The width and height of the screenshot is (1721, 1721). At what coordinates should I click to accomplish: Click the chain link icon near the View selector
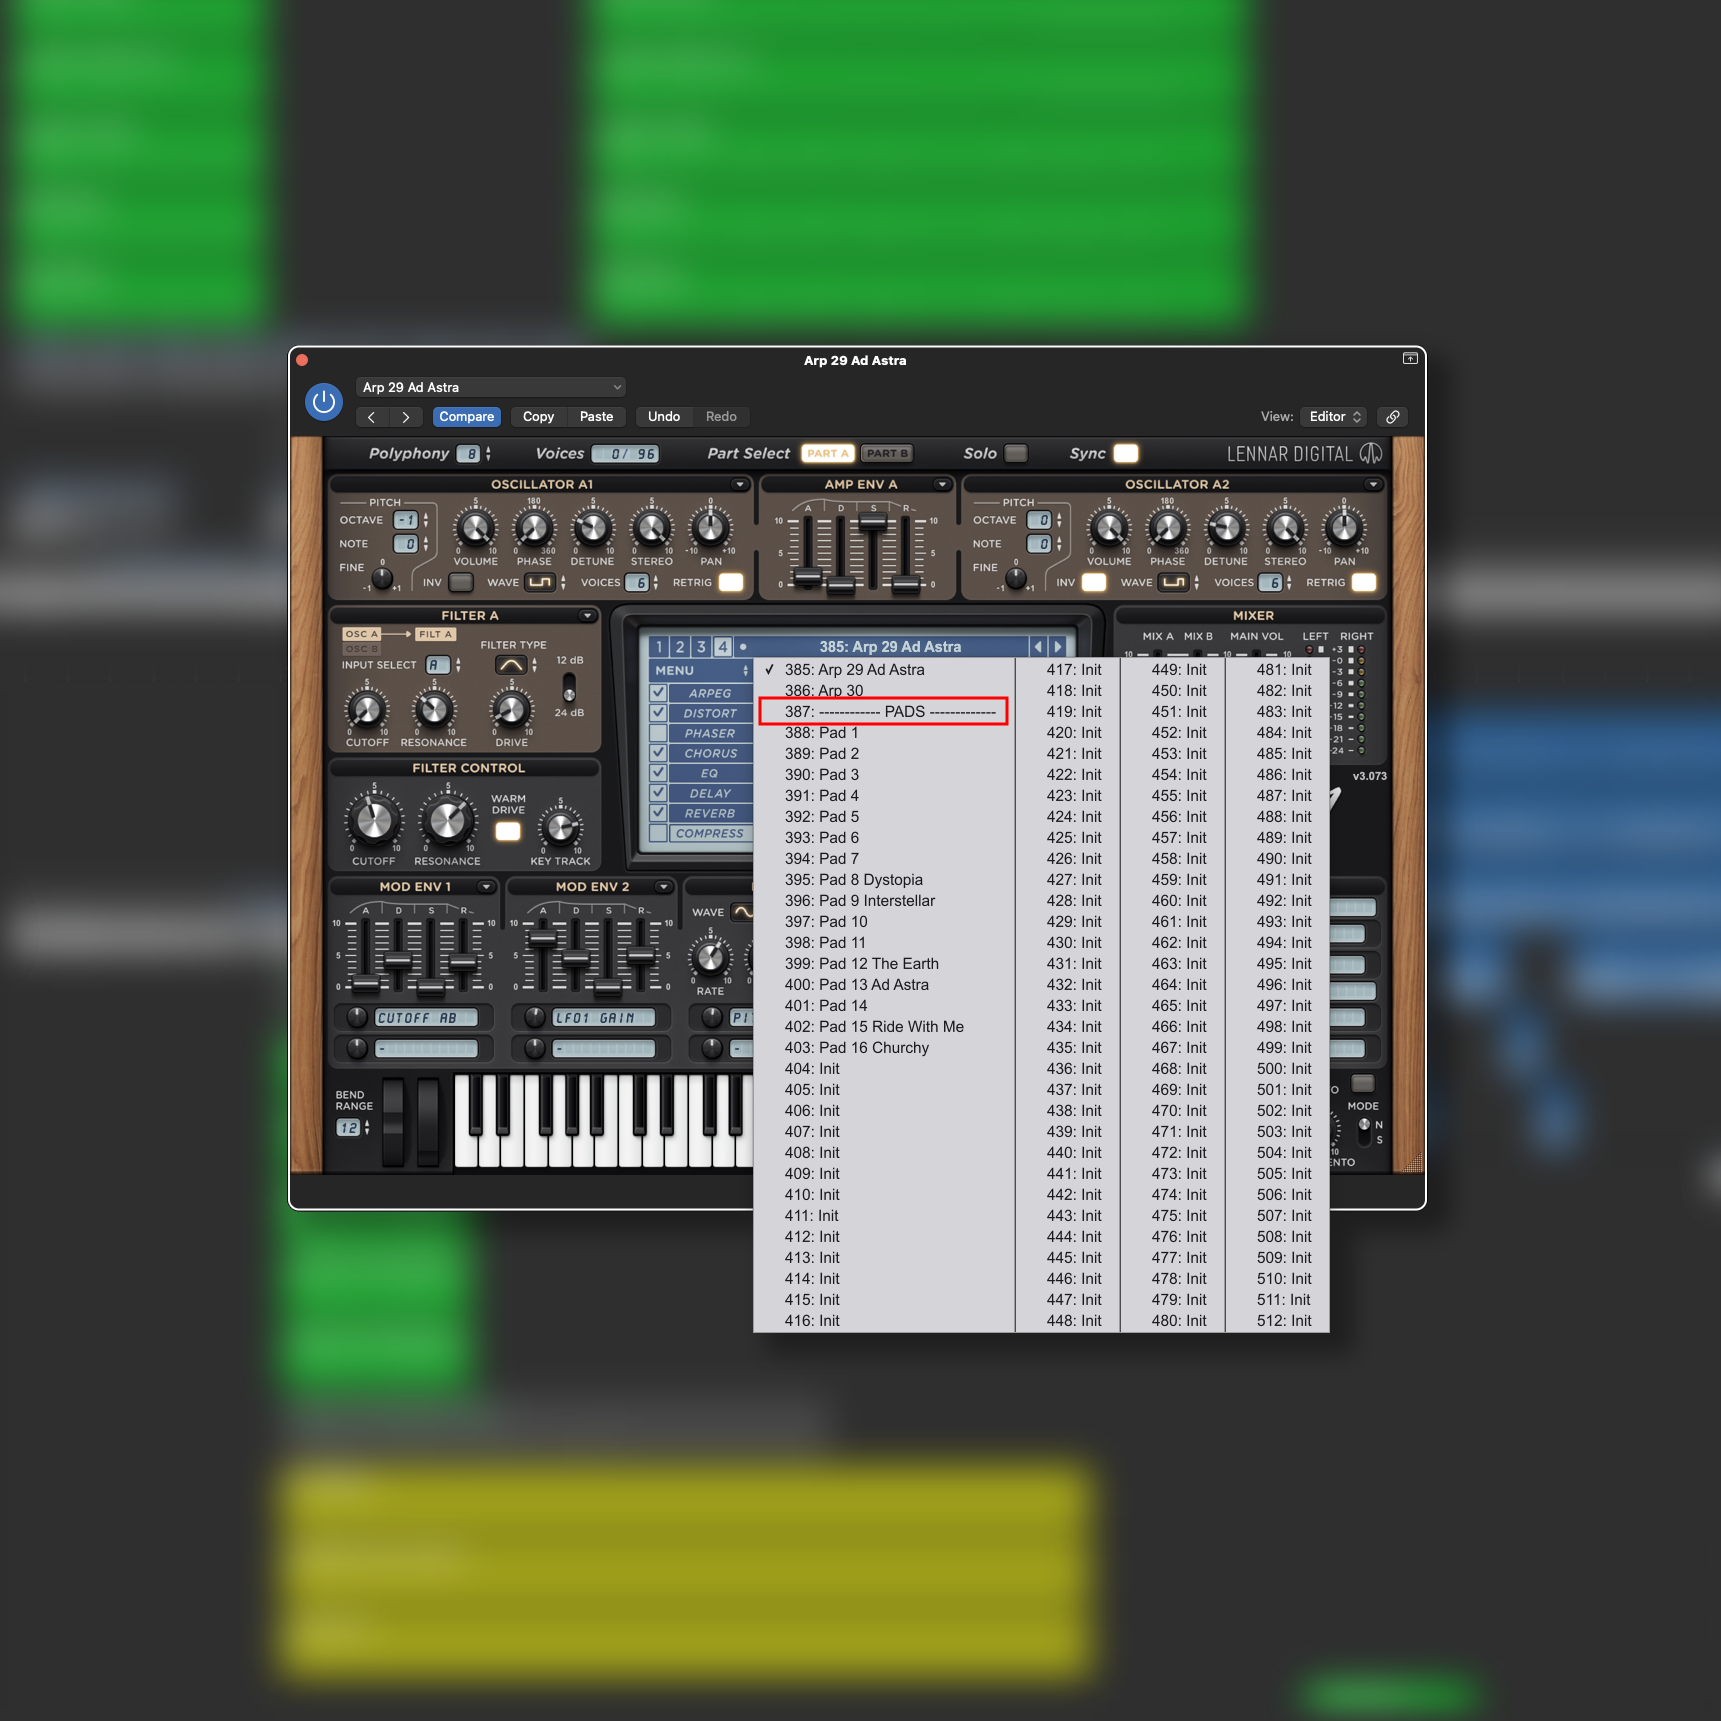[1392, 417]
